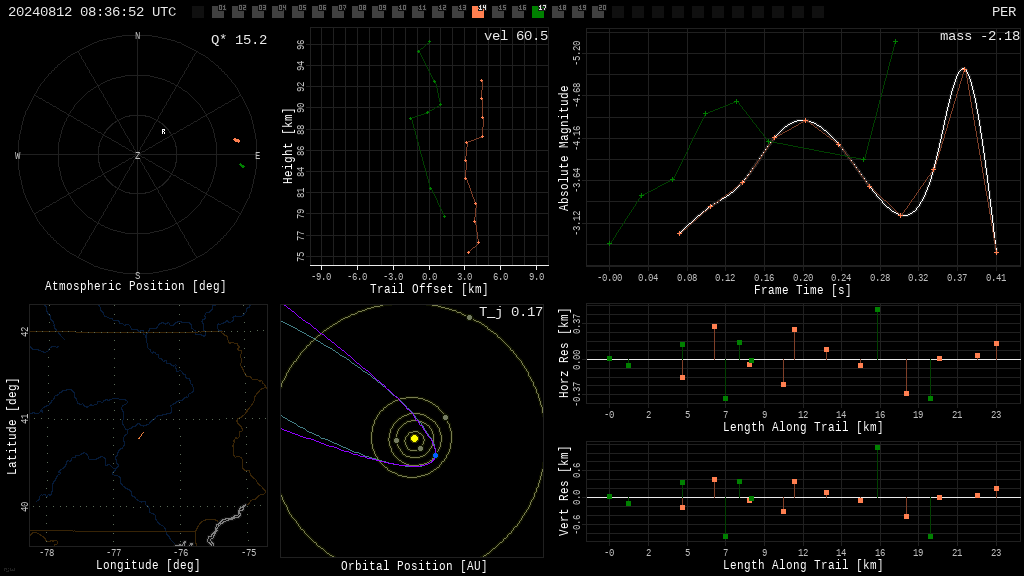
Task: Click the T_j 0.17 value
Action: click(x=511, y=312)
